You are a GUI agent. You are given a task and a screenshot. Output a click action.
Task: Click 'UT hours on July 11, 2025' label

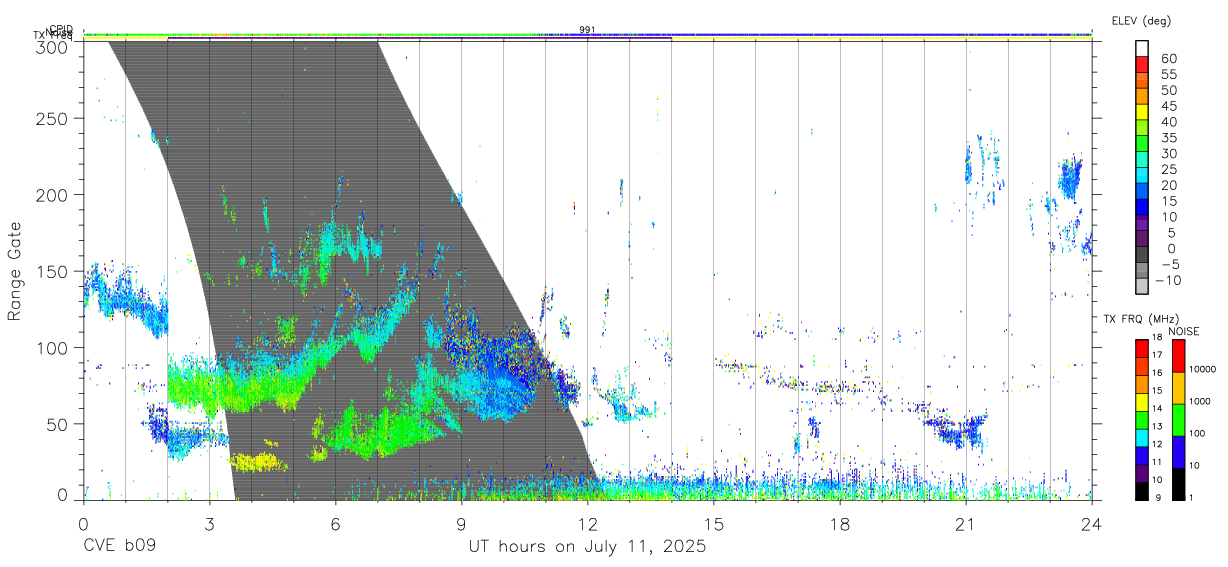587,547
